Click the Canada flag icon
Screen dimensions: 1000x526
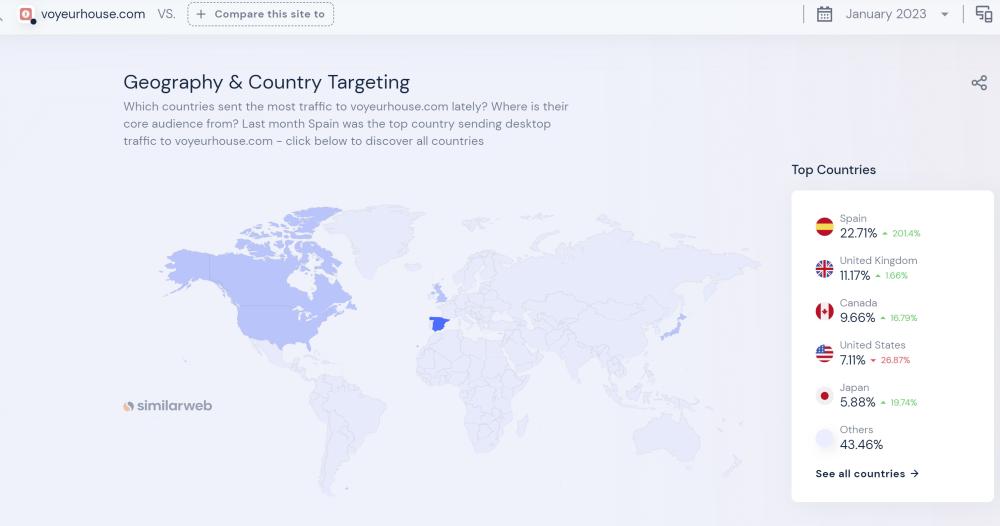point(824,311)
